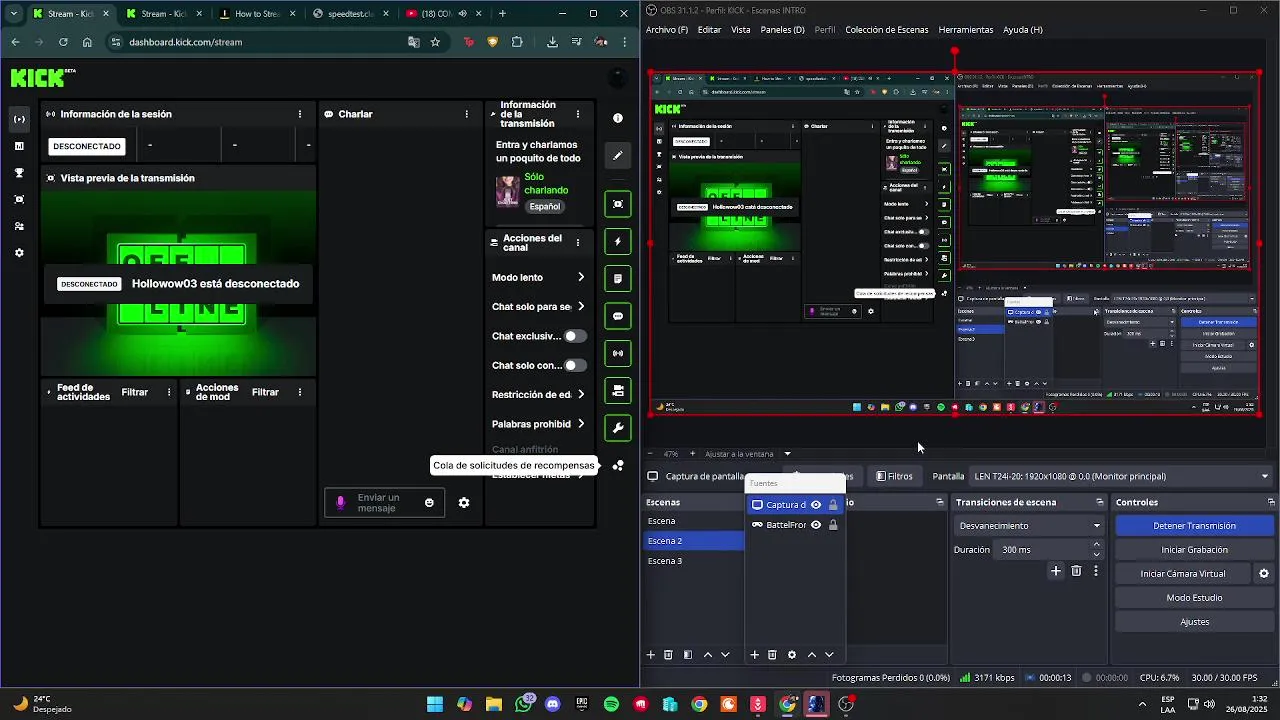Open Filtros for selected source
This screenshot has width=1280, height=720.
894,477
